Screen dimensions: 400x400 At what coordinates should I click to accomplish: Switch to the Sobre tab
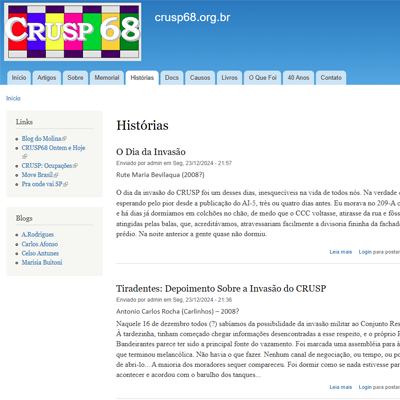point(75,78)
